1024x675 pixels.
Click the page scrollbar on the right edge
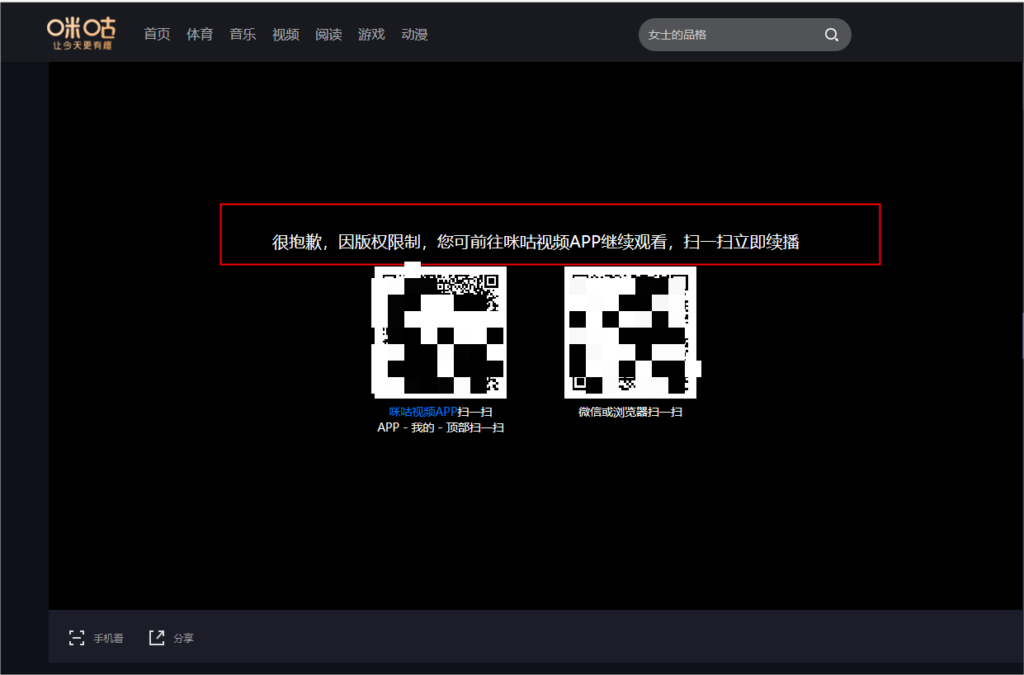pyautogui.click(x=1021, y=335)
